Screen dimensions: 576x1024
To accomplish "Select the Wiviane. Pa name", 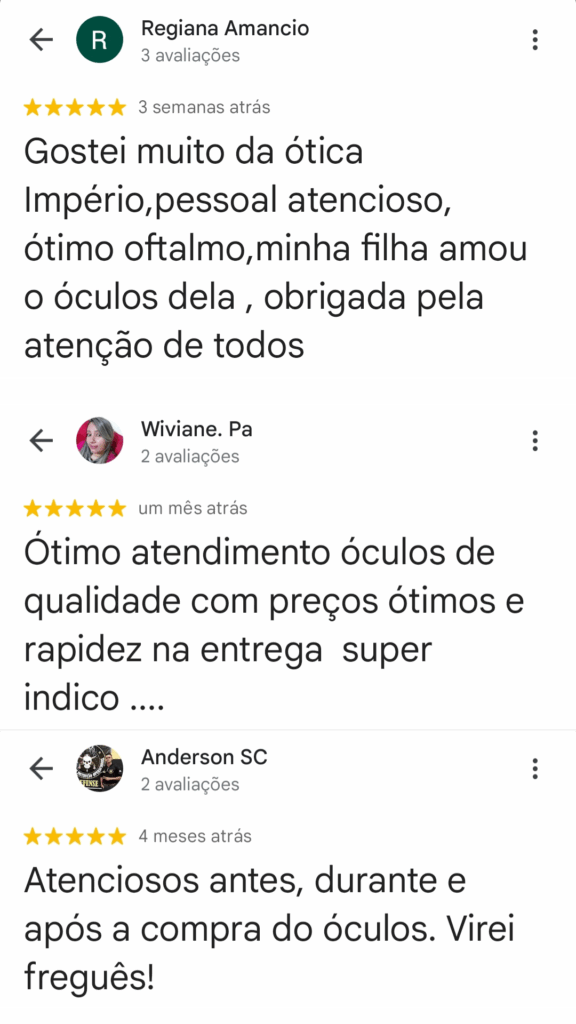I will coord(197,429).
